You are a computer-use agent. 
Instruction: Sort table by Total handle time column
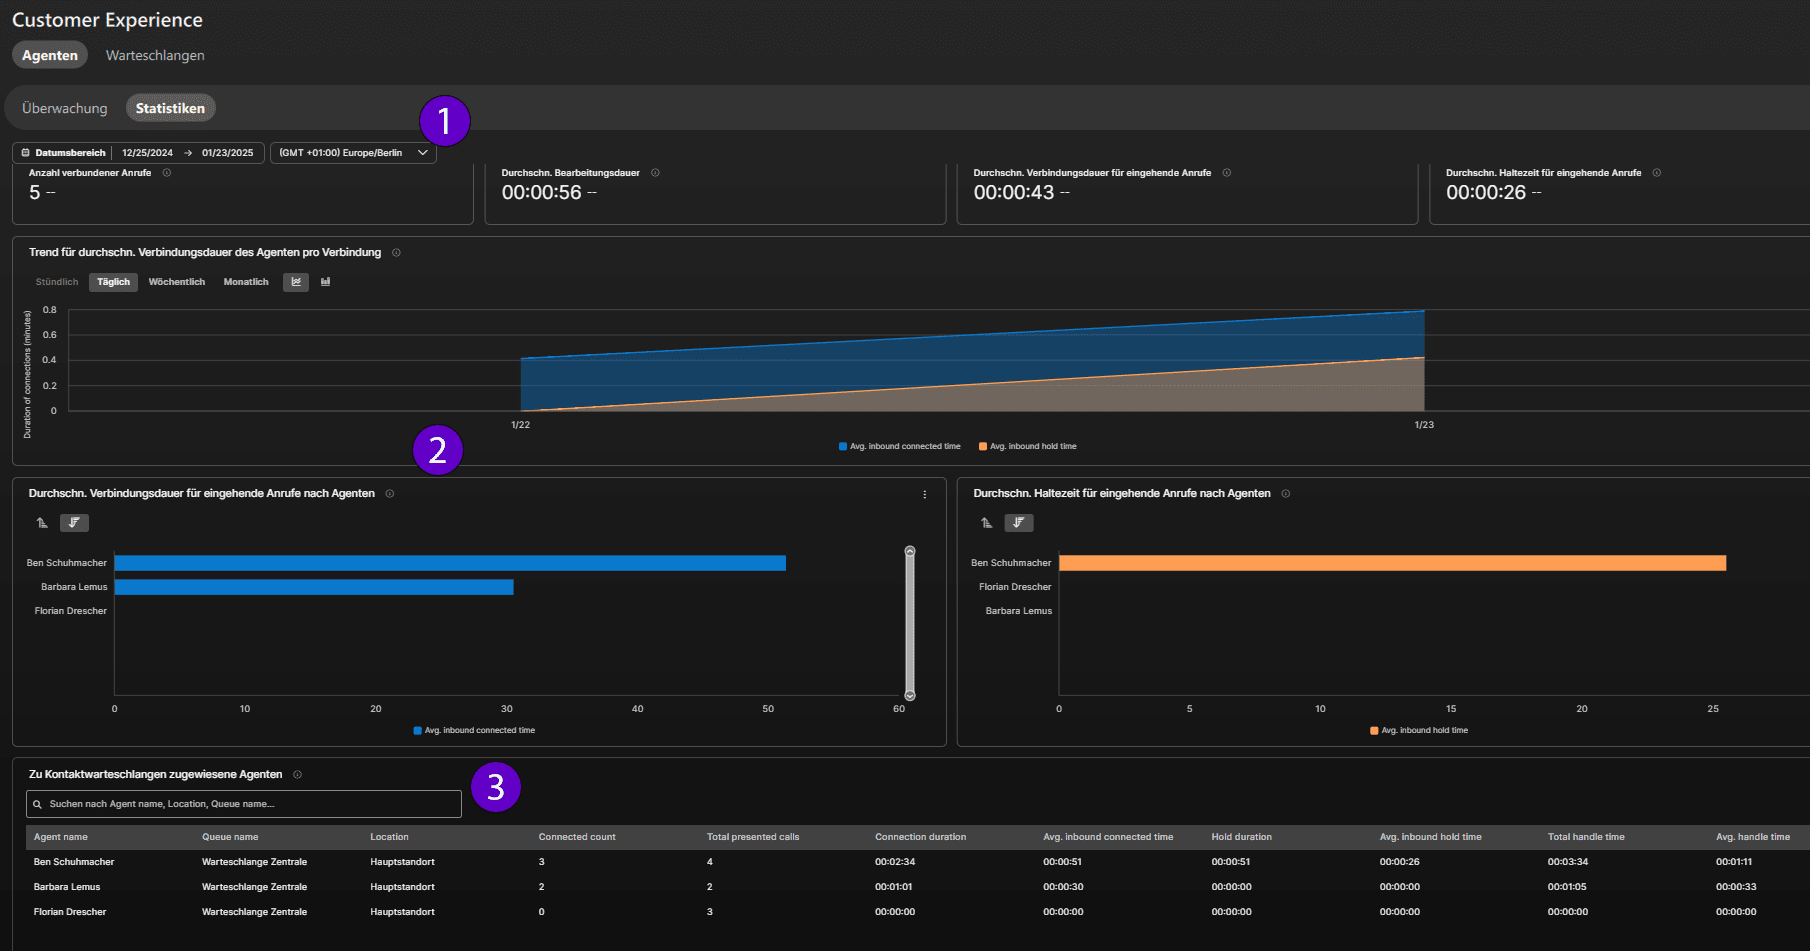[1586, 837]
